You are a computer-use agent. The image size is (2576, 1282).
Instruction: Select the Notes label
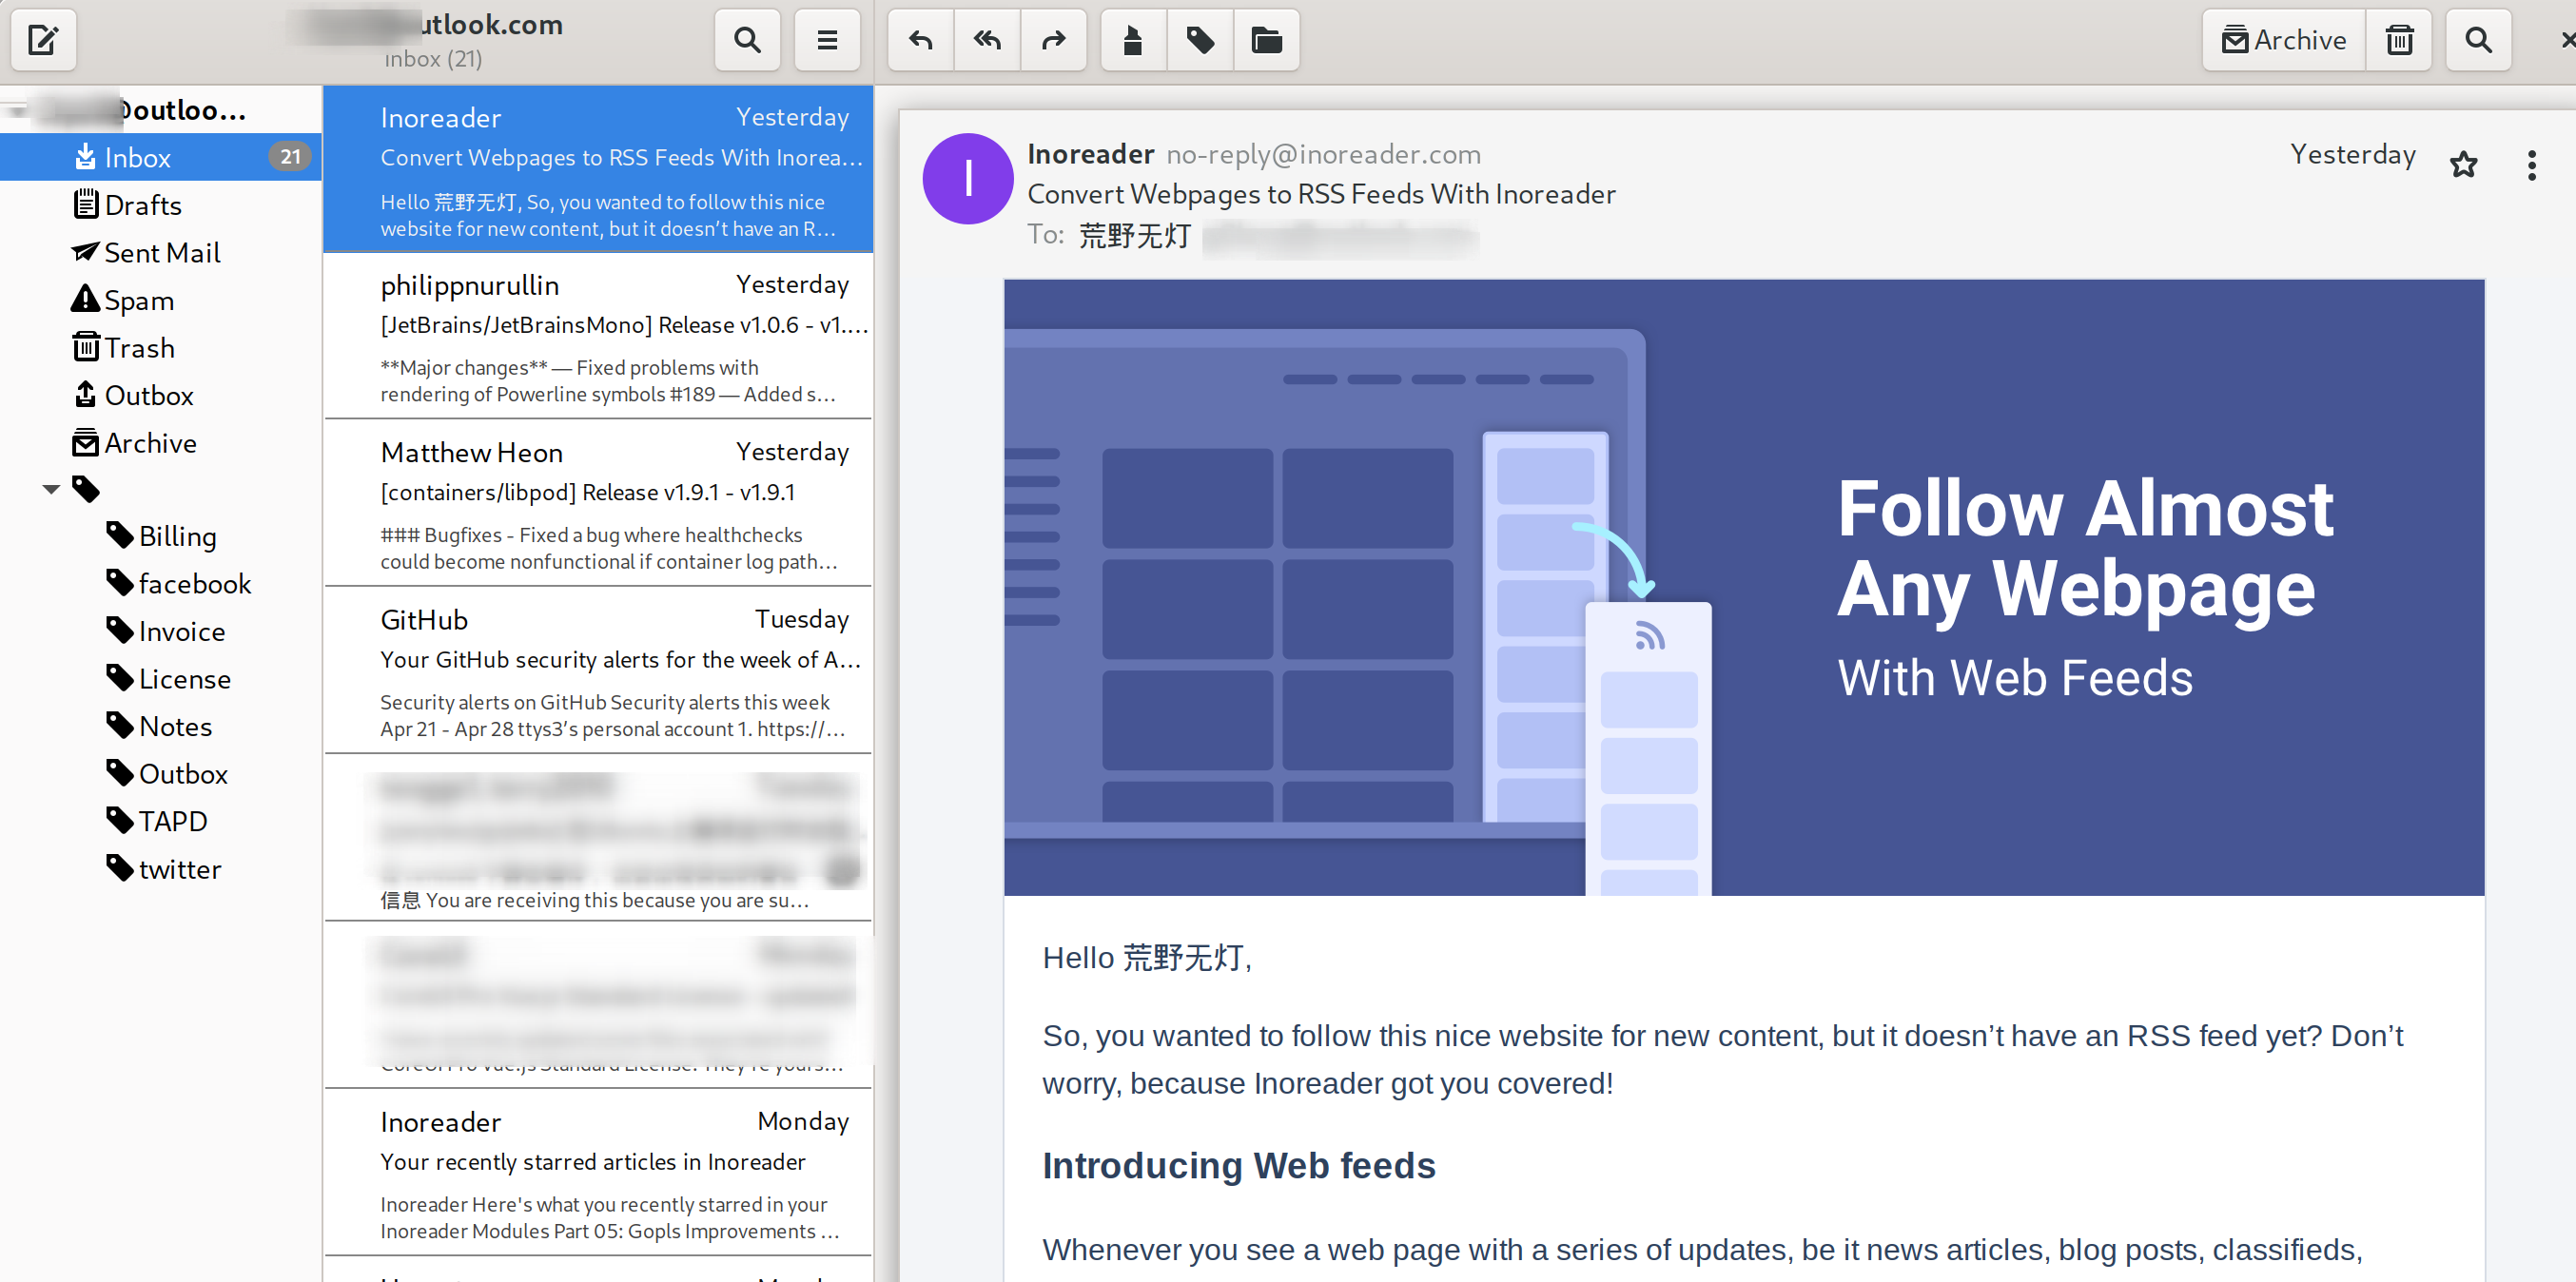click(161, 726)
